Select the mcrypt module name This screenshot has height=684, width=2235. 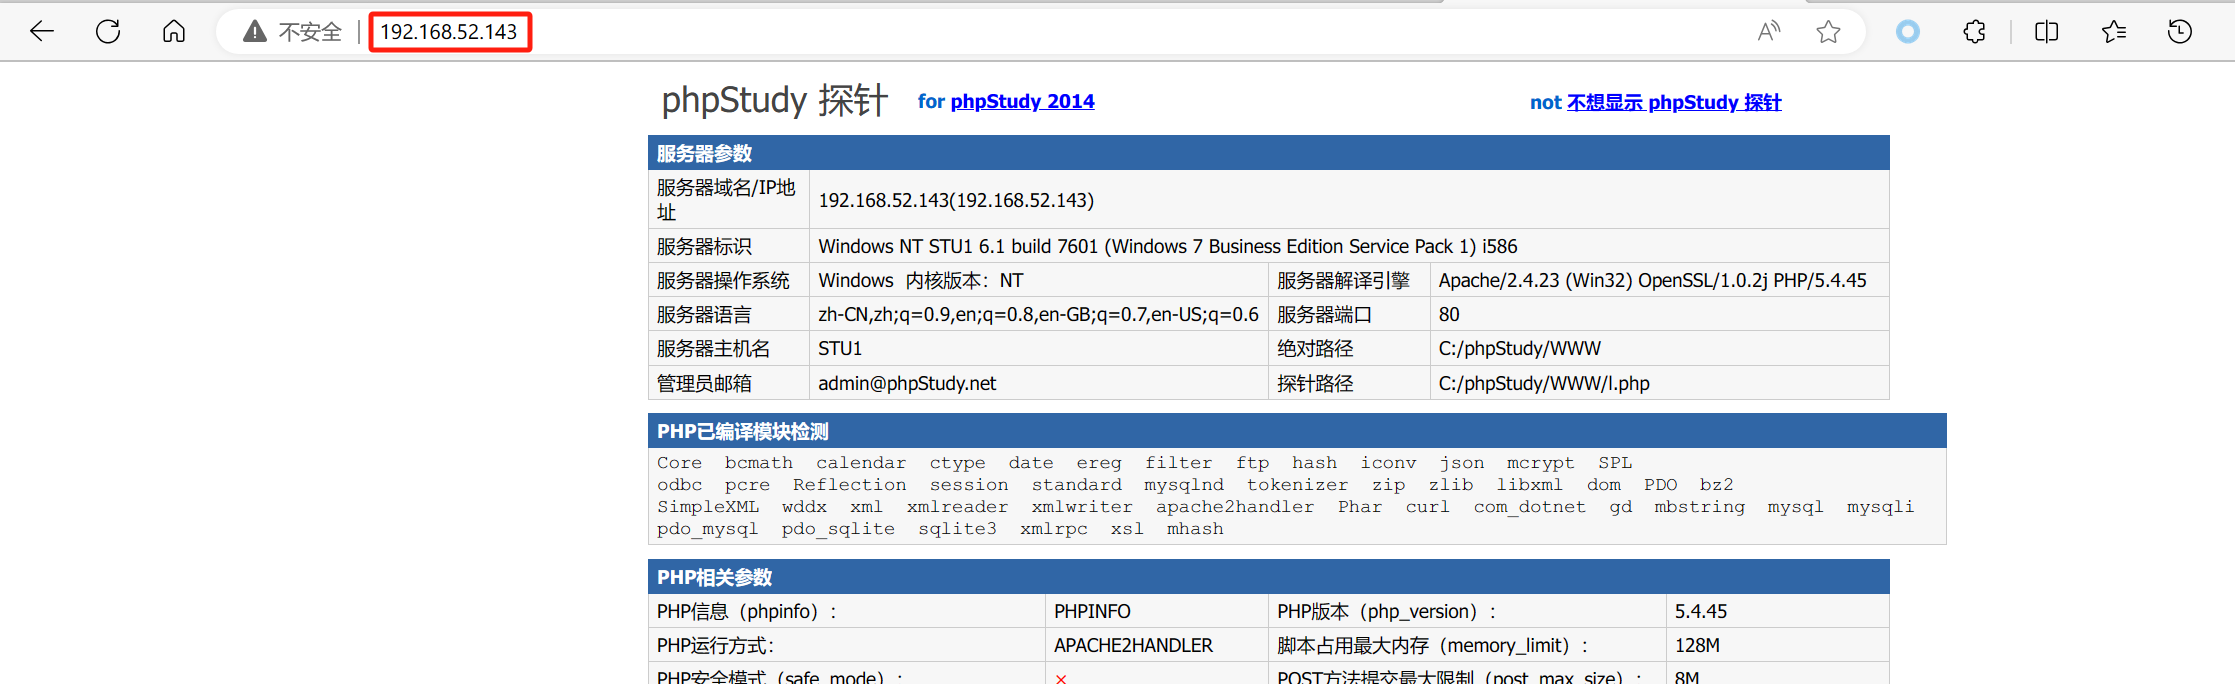click(1540, 463)
